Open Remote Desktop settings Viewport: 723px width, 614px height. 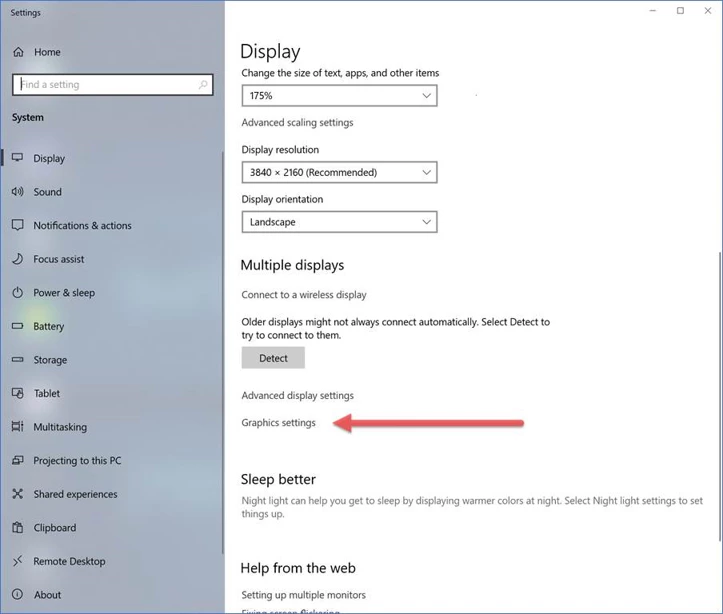pos(69,561)
